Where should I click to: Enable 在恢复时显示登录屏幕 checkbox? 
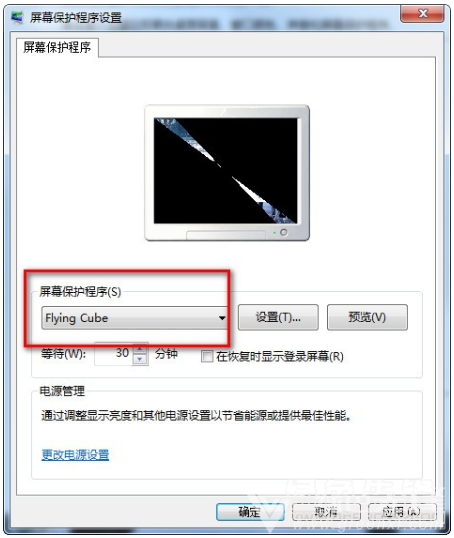pos(207,356)
